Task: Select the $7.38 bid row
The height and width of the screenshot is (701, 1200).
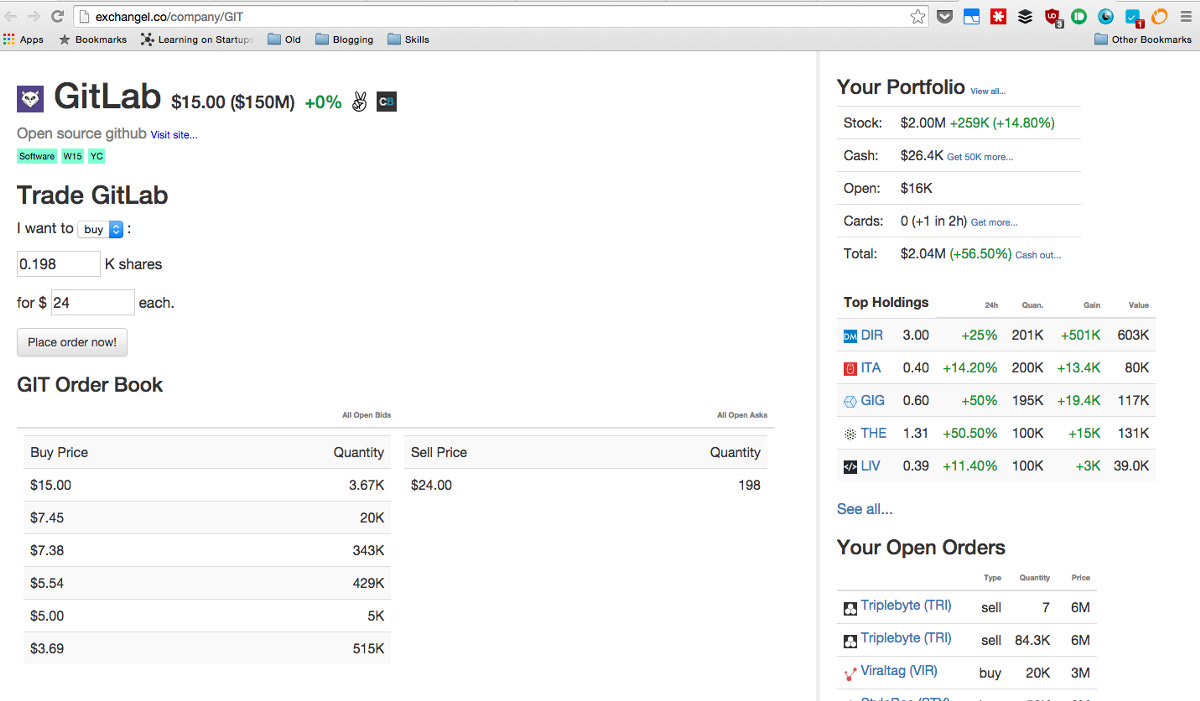Action: [207, 550]
